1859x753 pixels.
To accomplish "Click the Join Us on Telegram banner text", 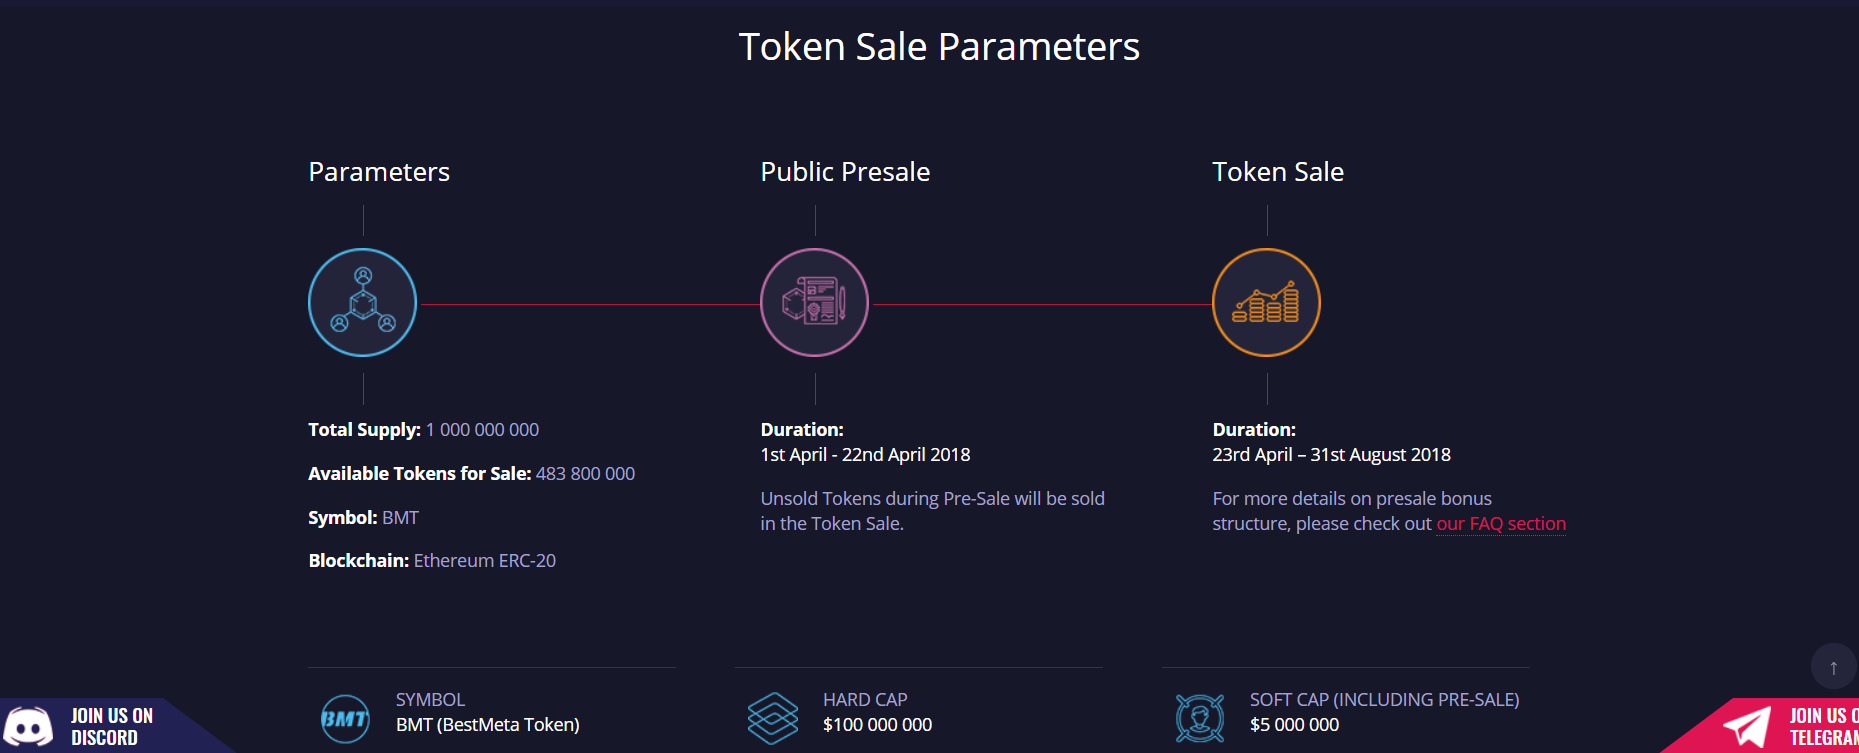I will (x=1824, y=727).
